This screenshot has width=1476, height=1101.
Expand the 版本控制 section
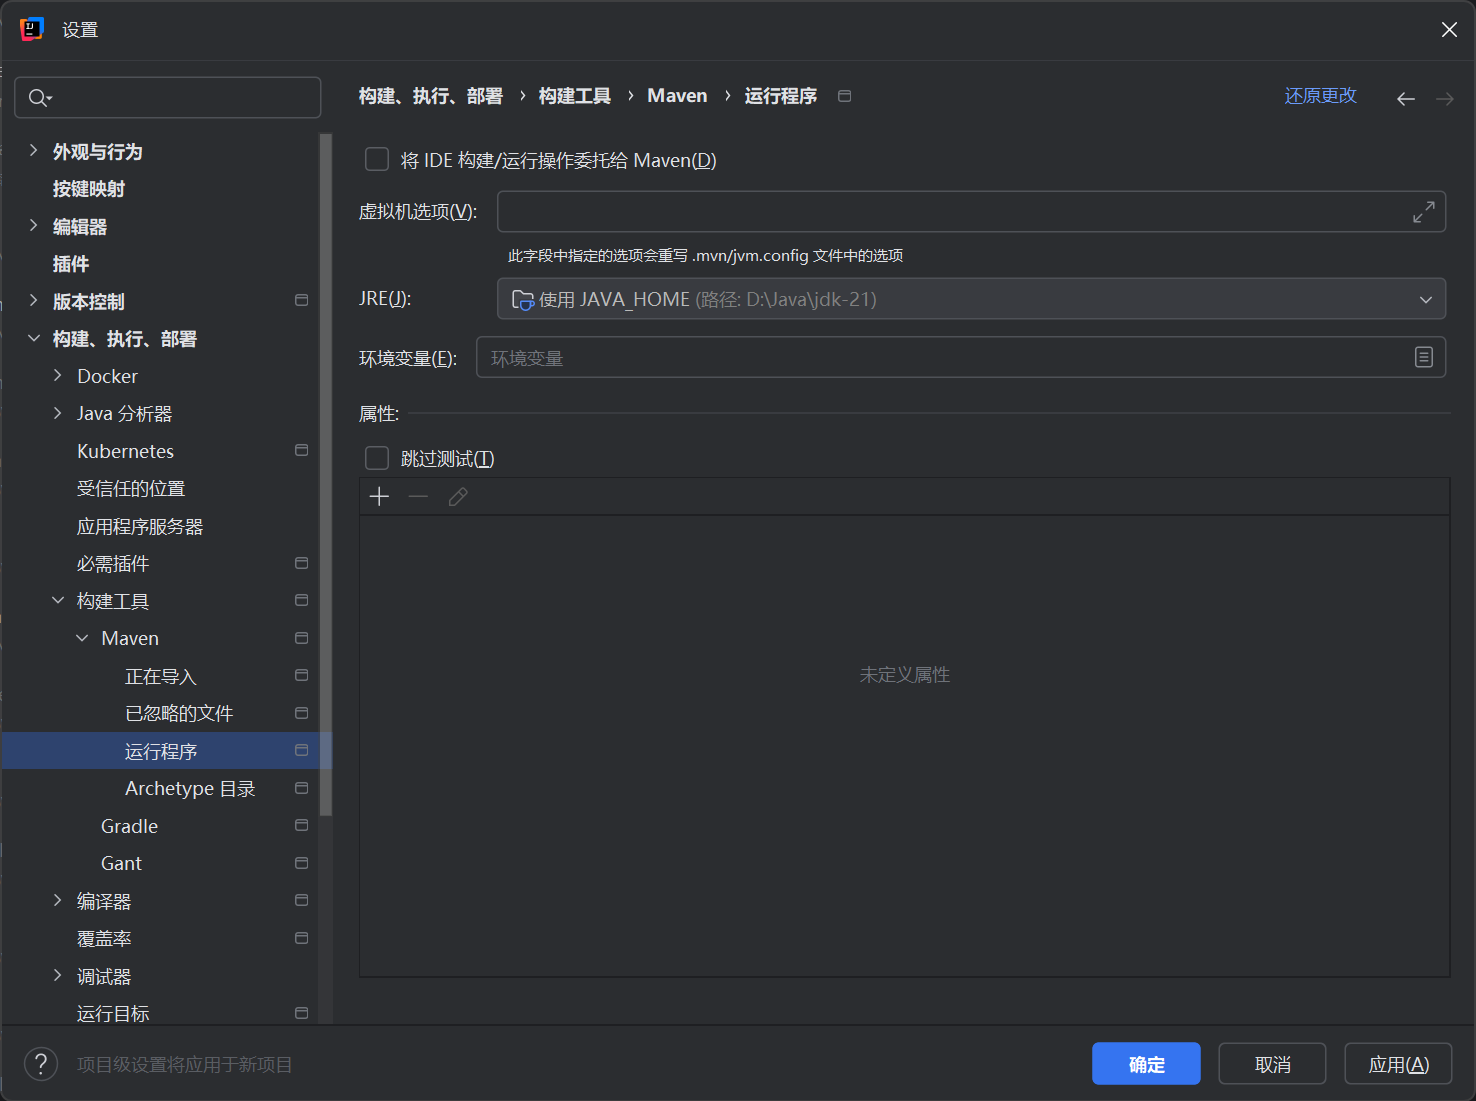(33, 301)
